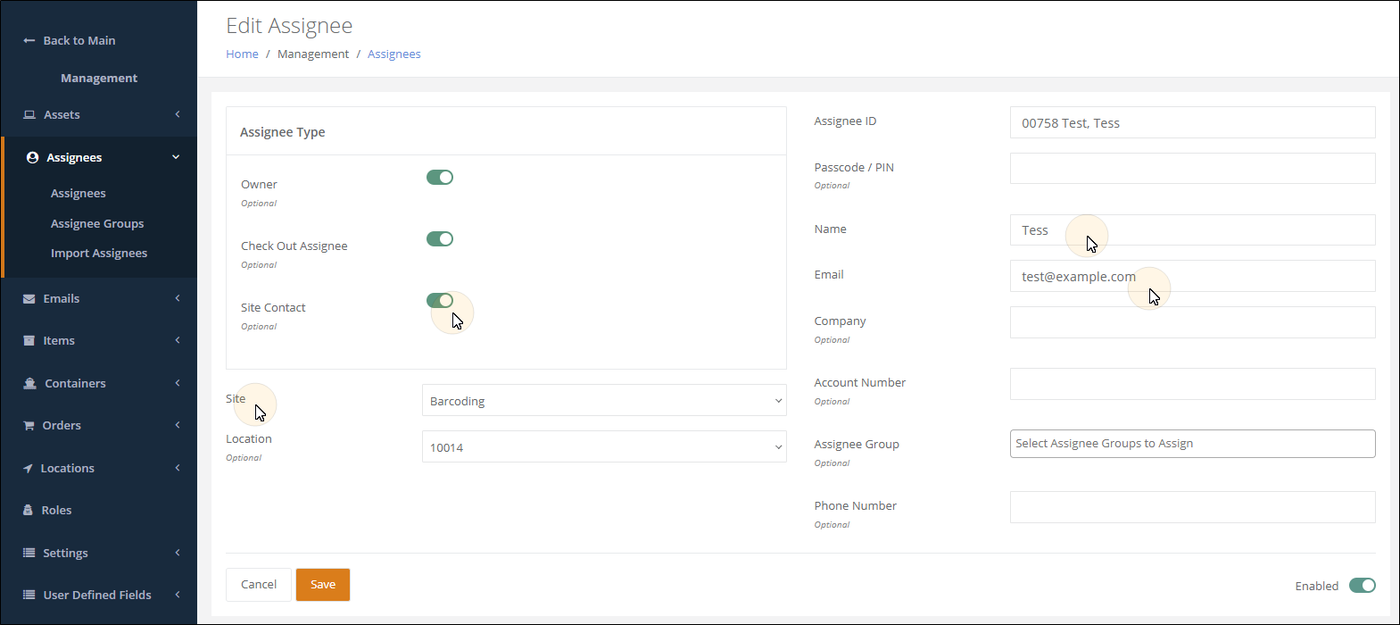The height and width of the screenshot is (625, 1400).
Task: Click the Save button
Action: (x=323, y=585)
